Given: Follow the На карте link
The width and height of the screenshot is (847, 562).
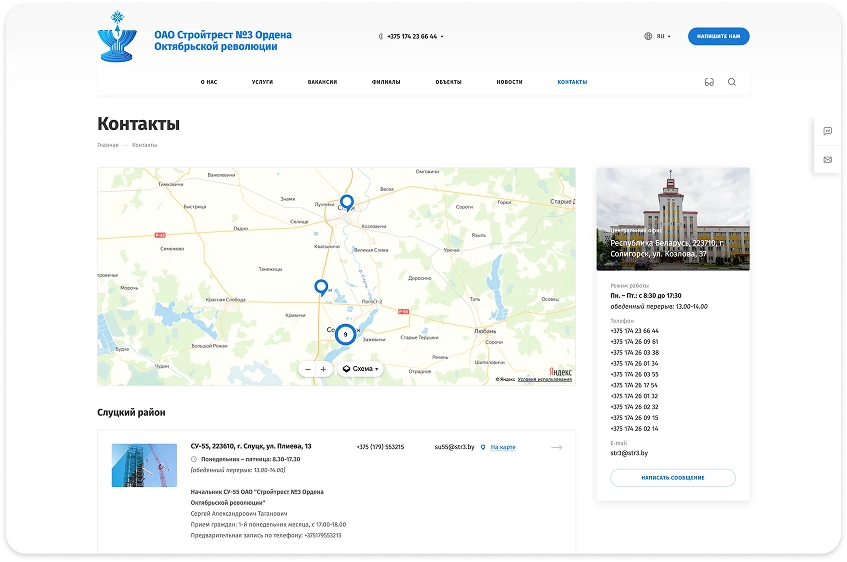Looking at the screenshot, I should pyautogui.click(x=503, y=447).
